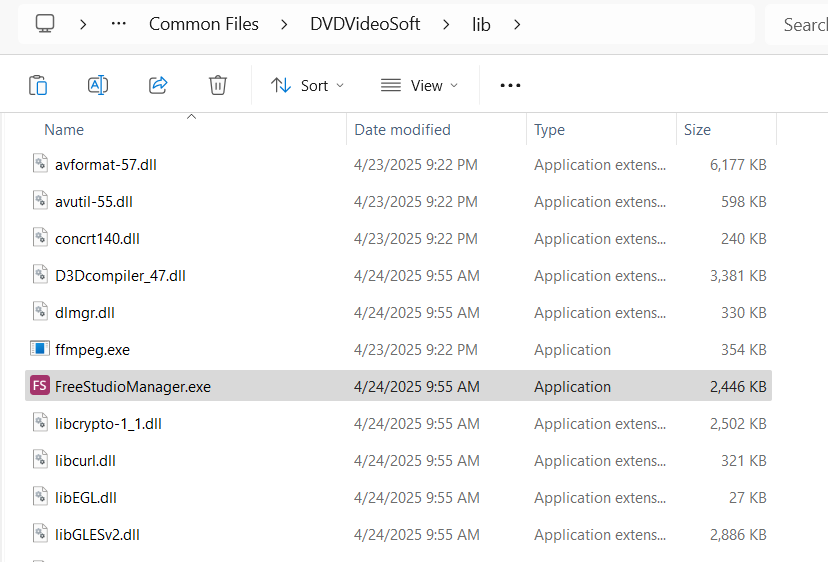Click the Search box
828x562 pixels.
797,24
